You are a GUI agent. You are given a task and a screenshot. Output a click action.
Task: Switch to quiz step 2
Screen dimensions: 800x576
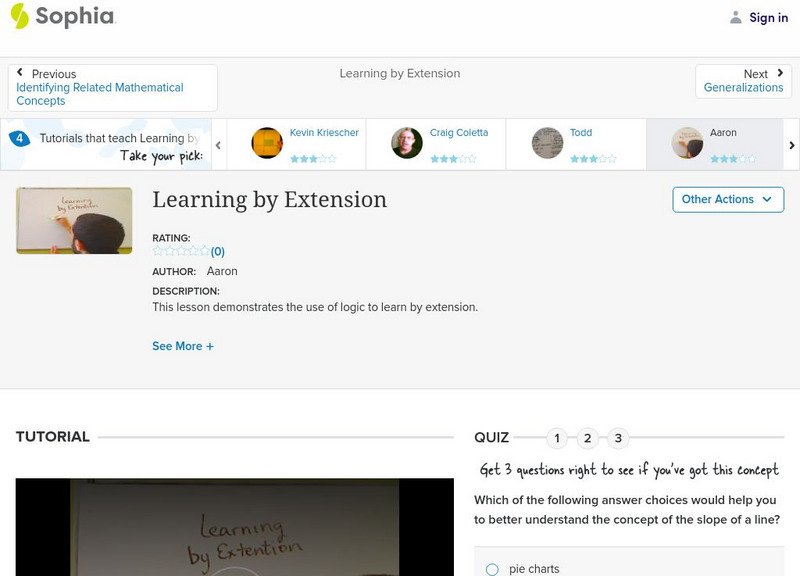pos(588,437)
